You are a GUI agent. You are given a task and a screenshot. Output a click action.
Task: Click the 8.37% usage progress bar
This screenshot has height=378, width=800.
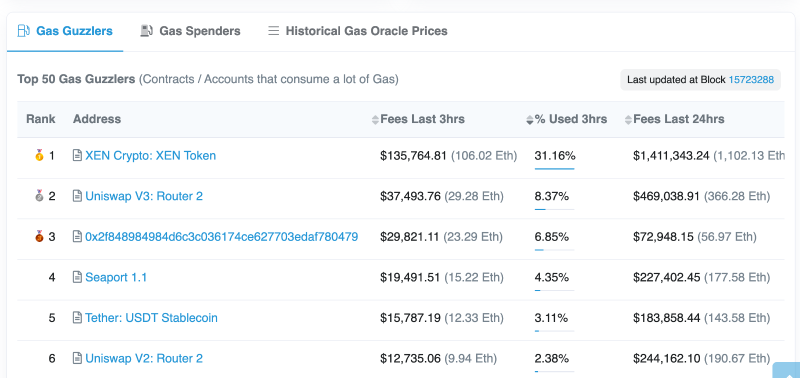(554, 209)
